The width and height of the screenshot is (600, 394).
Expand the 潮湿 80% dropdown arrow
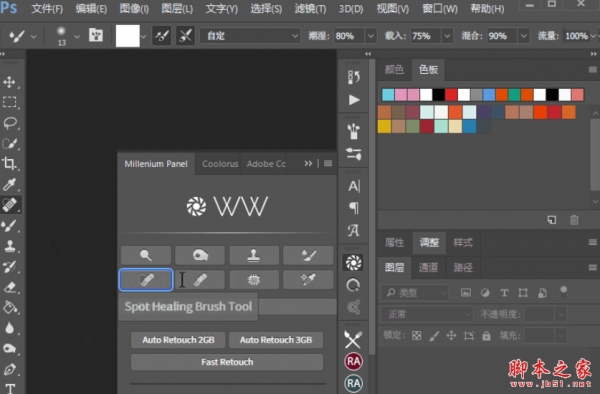[x=370, y=36]
